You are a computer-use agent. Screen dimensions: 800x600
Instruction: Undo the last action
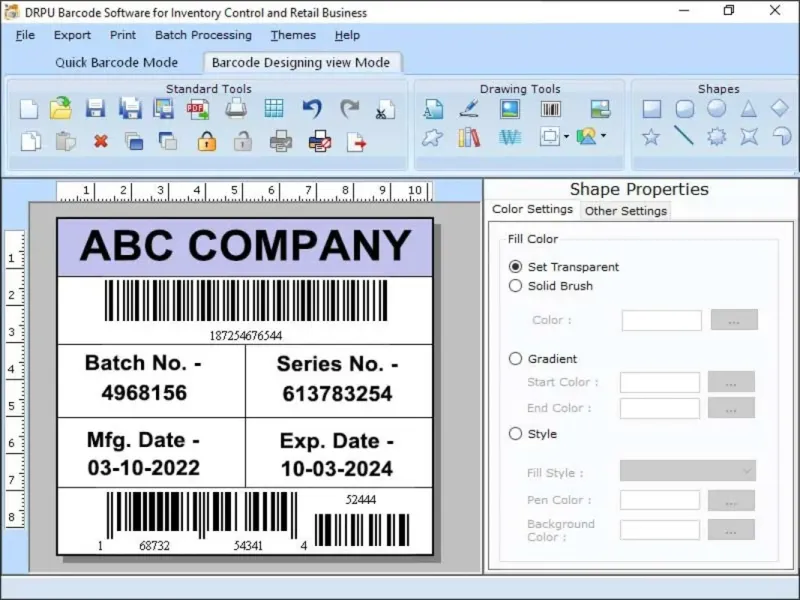[x=312, y=109]
